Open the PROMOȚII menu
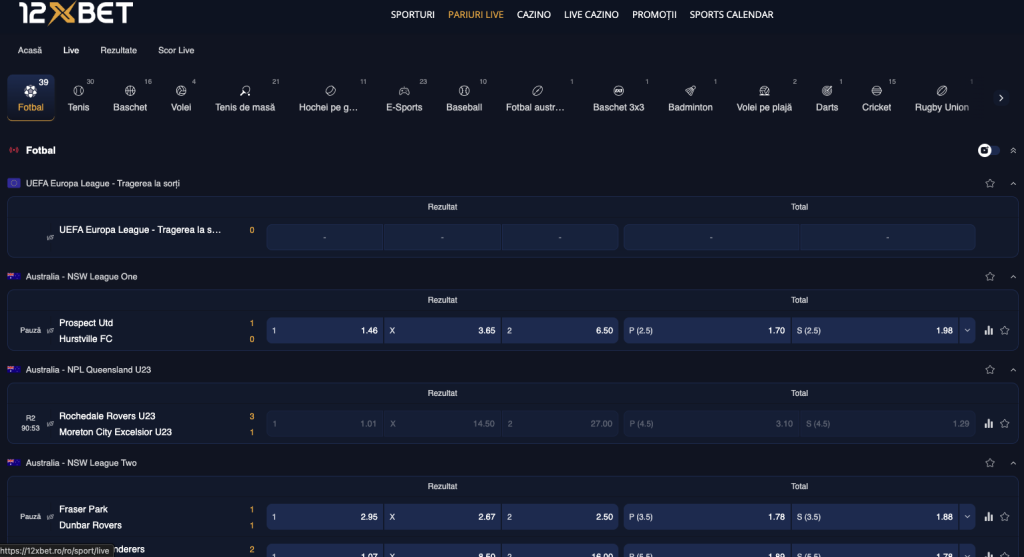The height and width of the screenshot is (557, 1024). (654, 14)
